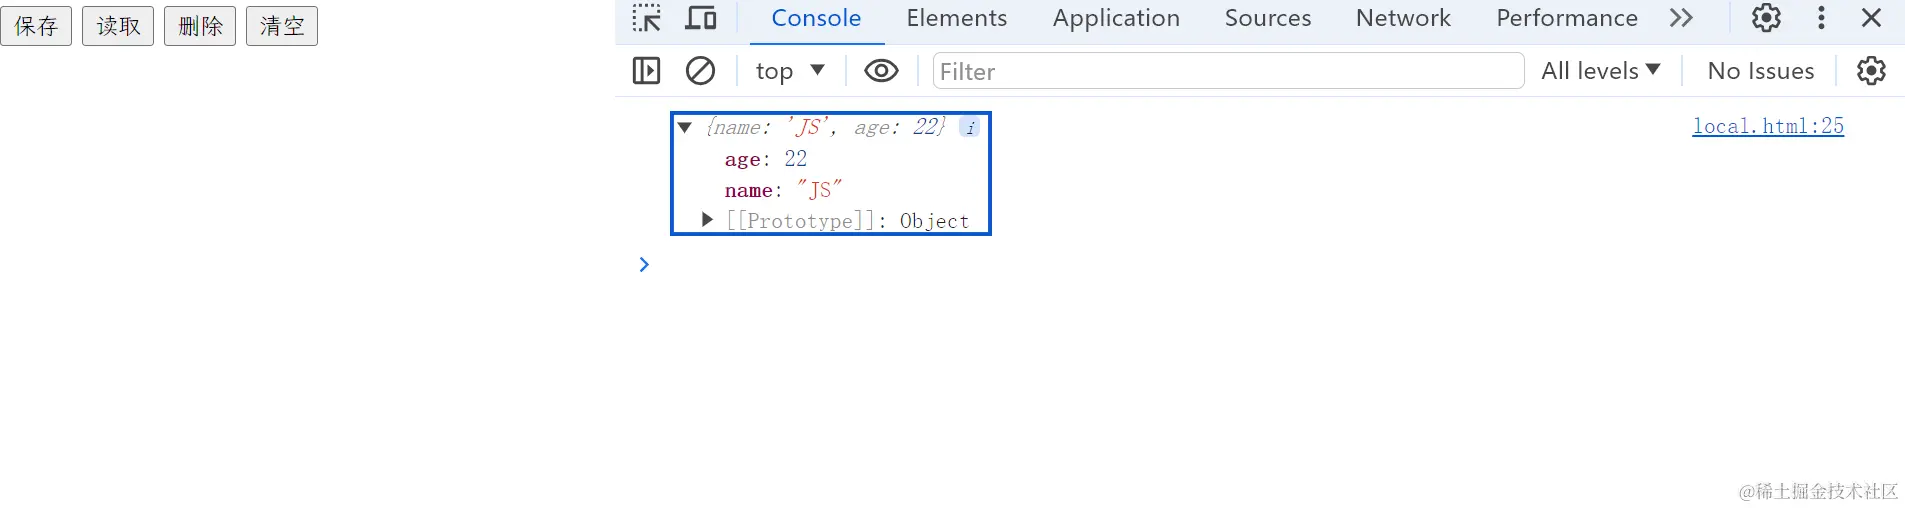Screen dimensions: 1905x508
Task: Close the DevTools panel
Action: coord(1872,18)
